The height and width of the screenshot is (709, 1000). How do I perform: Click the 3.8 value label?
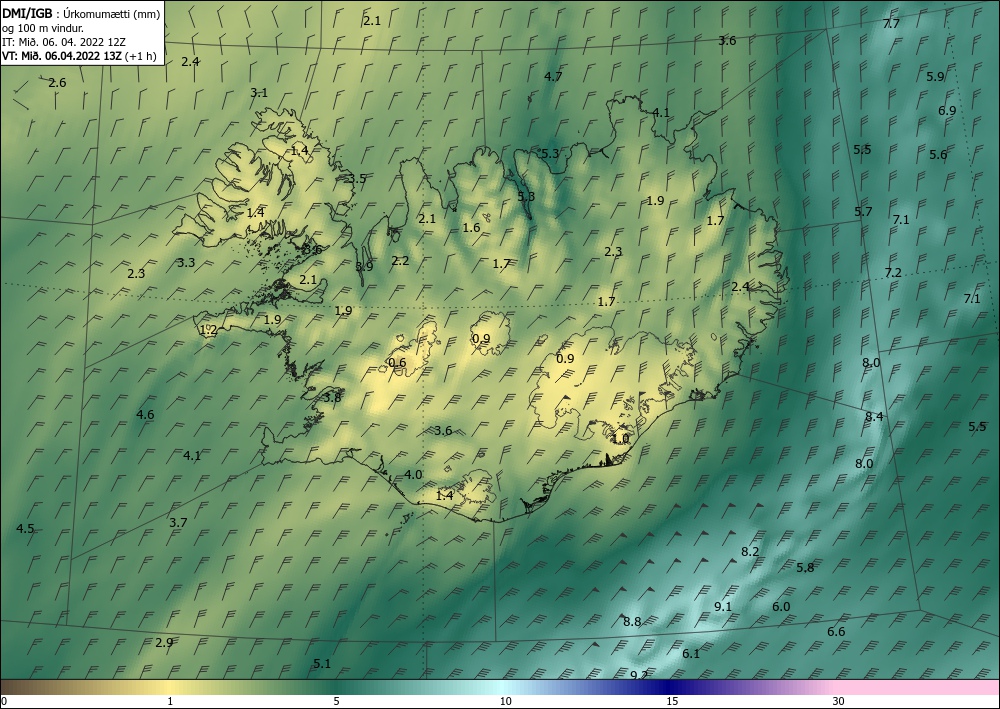tap(333, 397)
